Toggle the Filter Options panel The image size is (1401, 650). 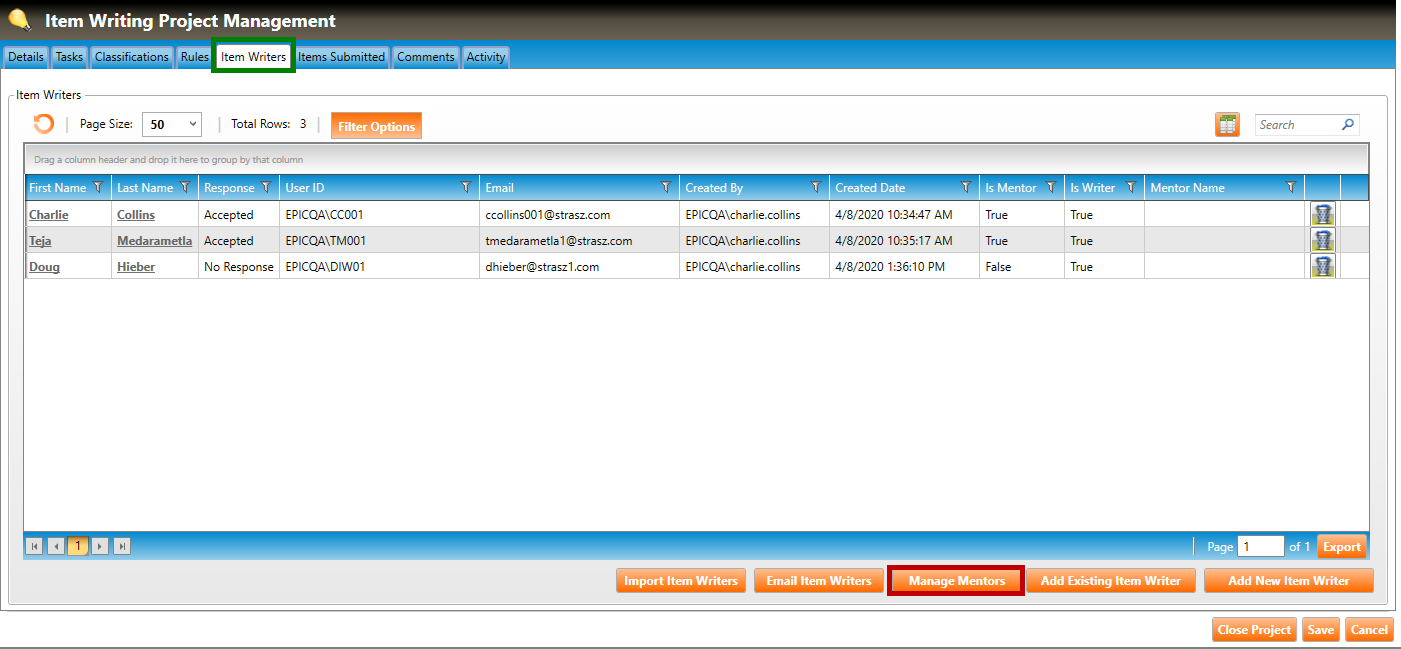(x=376, y=126)
